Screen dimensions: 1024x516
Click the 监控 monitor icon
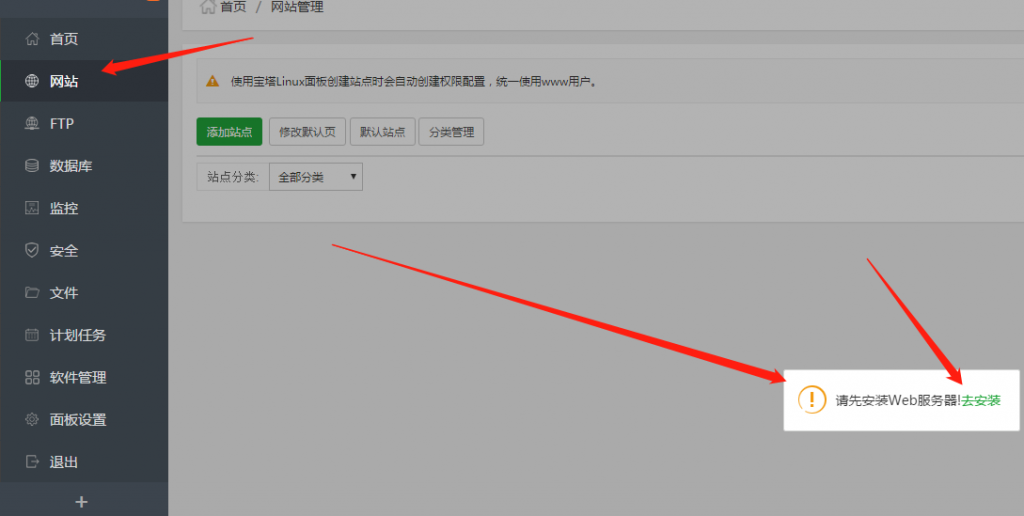[32, 208]
